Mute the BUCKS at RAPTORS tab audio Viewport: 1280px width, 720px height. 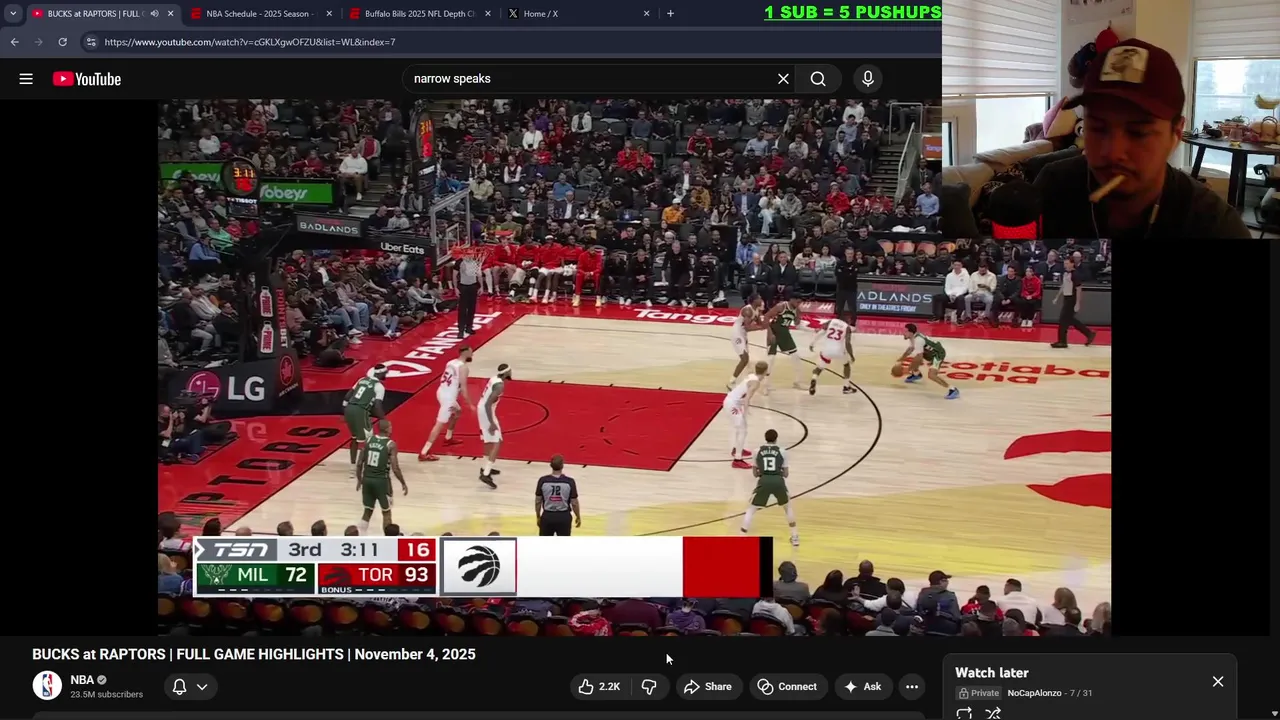tap(154, 14)
